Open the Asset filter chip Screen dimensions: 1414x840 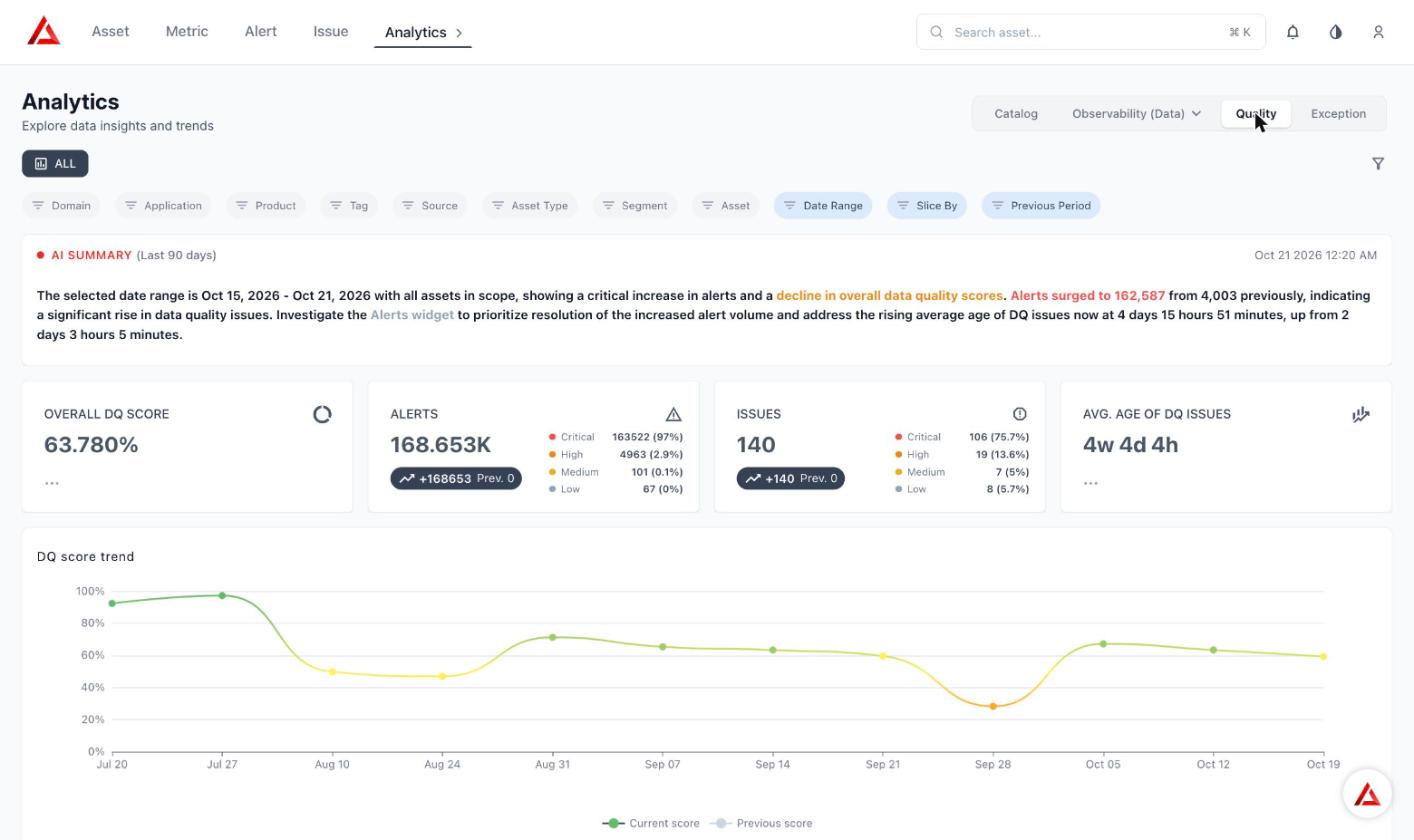726,205
